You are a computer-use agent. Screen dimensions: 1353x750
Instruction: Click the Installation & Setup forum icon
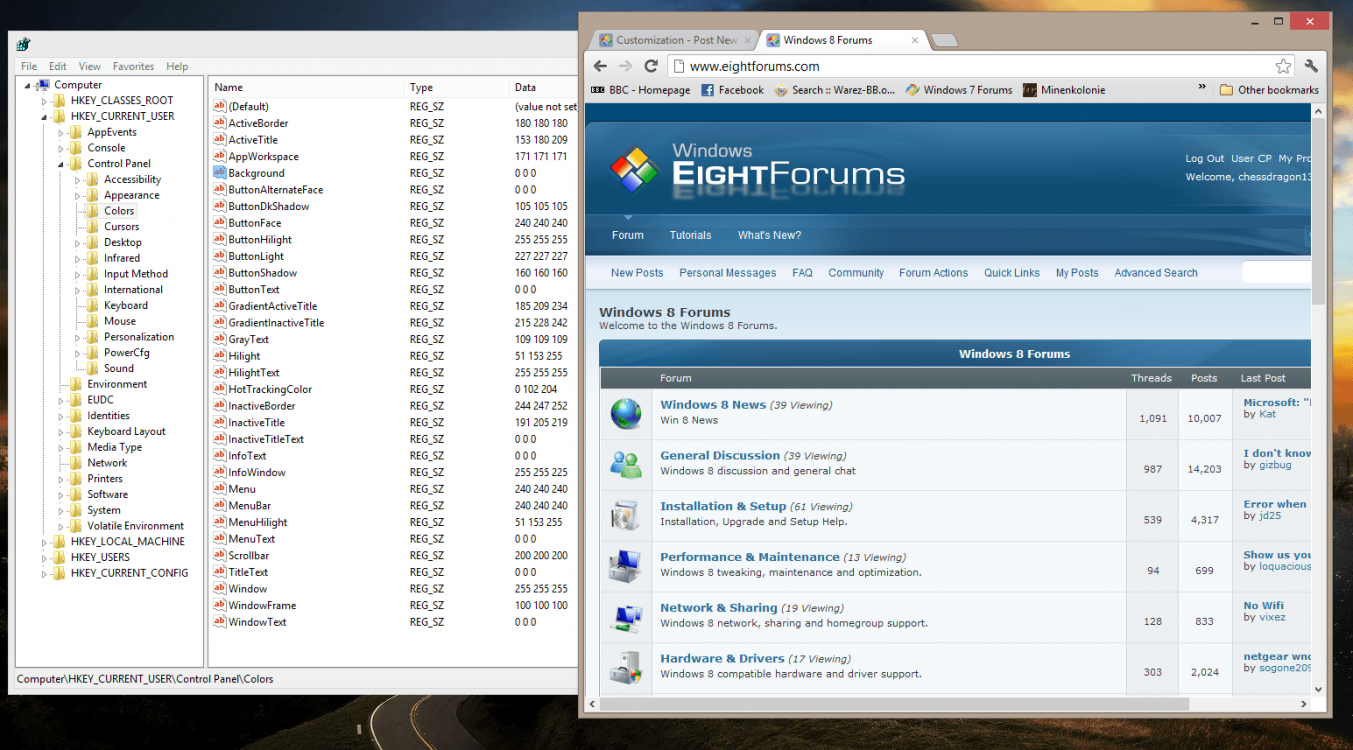click(x=626, y=515)
